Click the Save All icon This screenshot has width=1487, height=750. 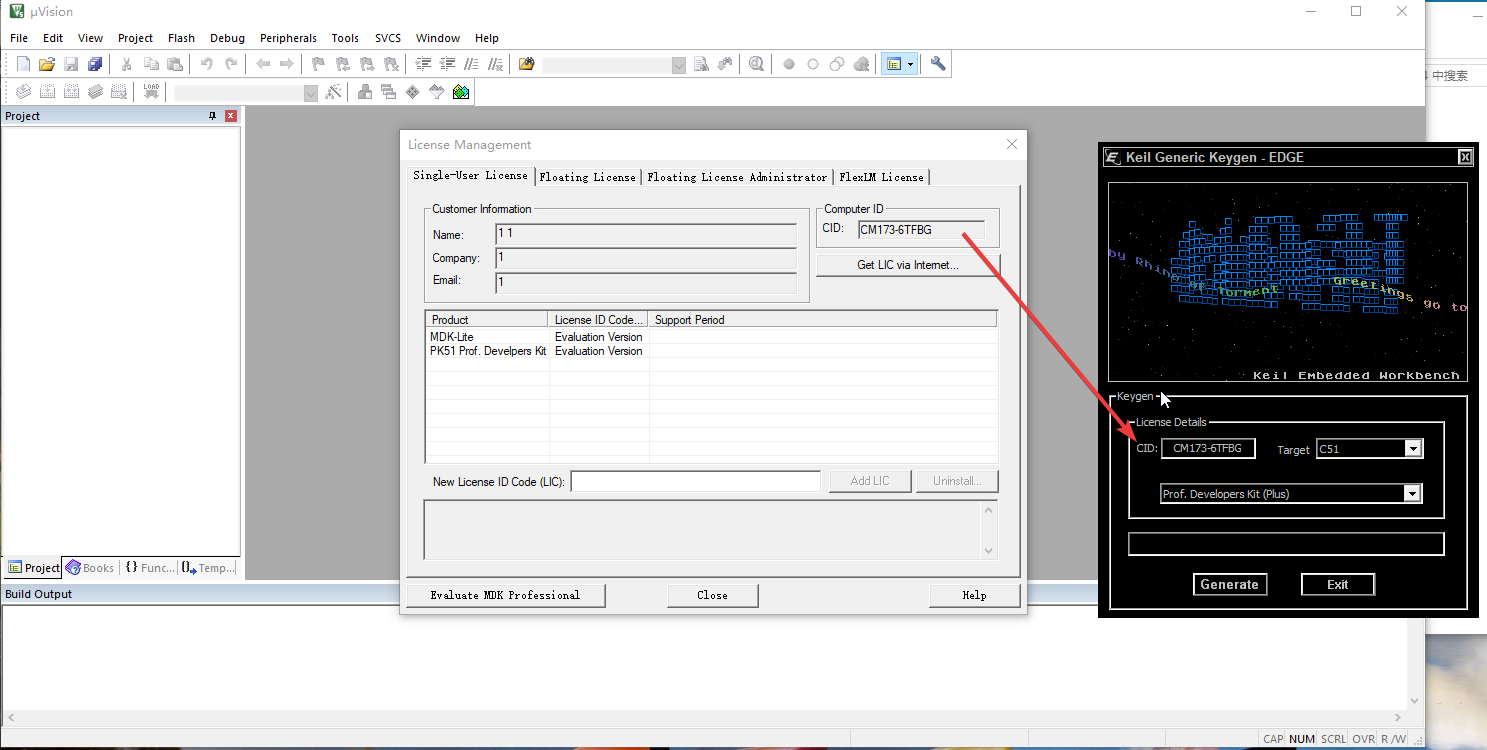(95, 64)
